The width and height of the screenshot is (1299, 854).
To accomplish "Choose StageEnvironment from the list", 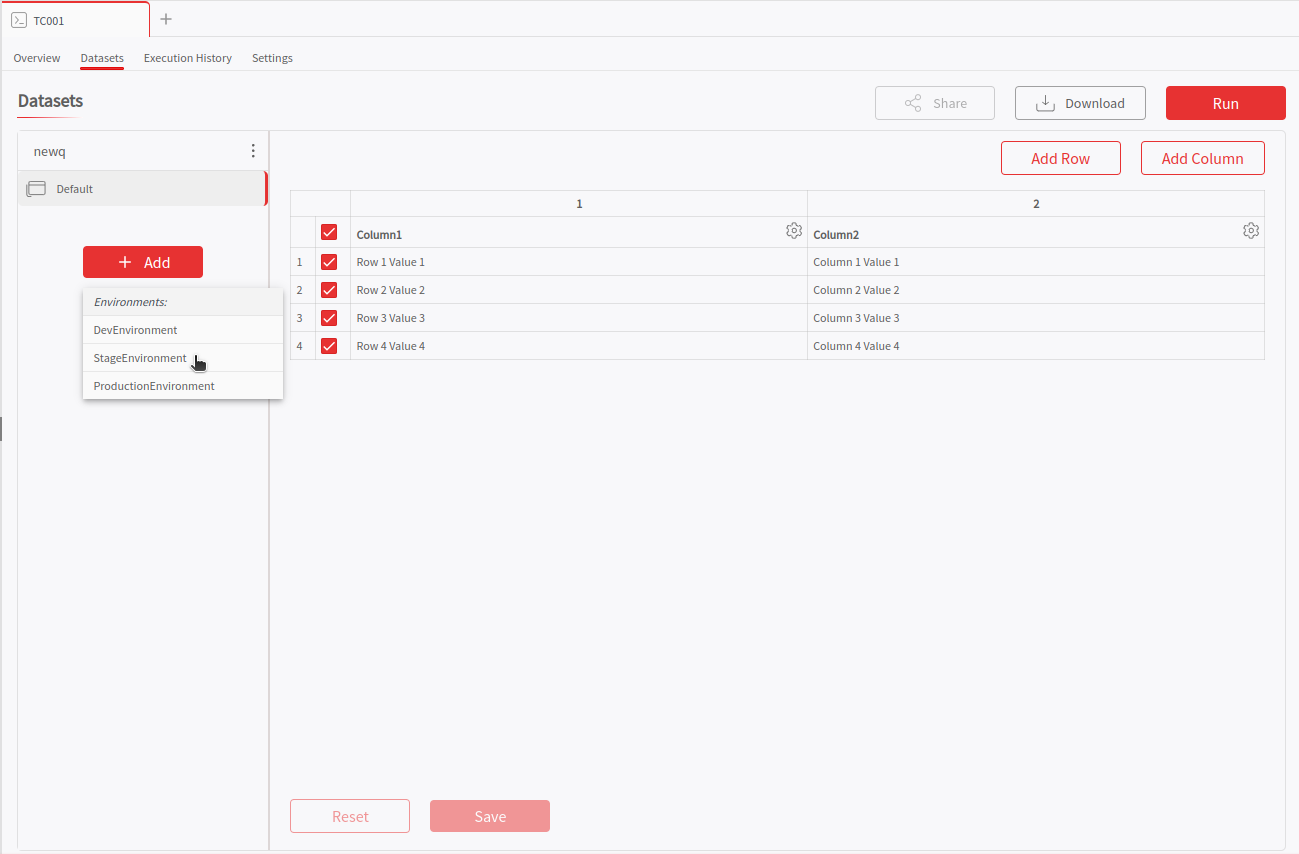I will [183, 358].
